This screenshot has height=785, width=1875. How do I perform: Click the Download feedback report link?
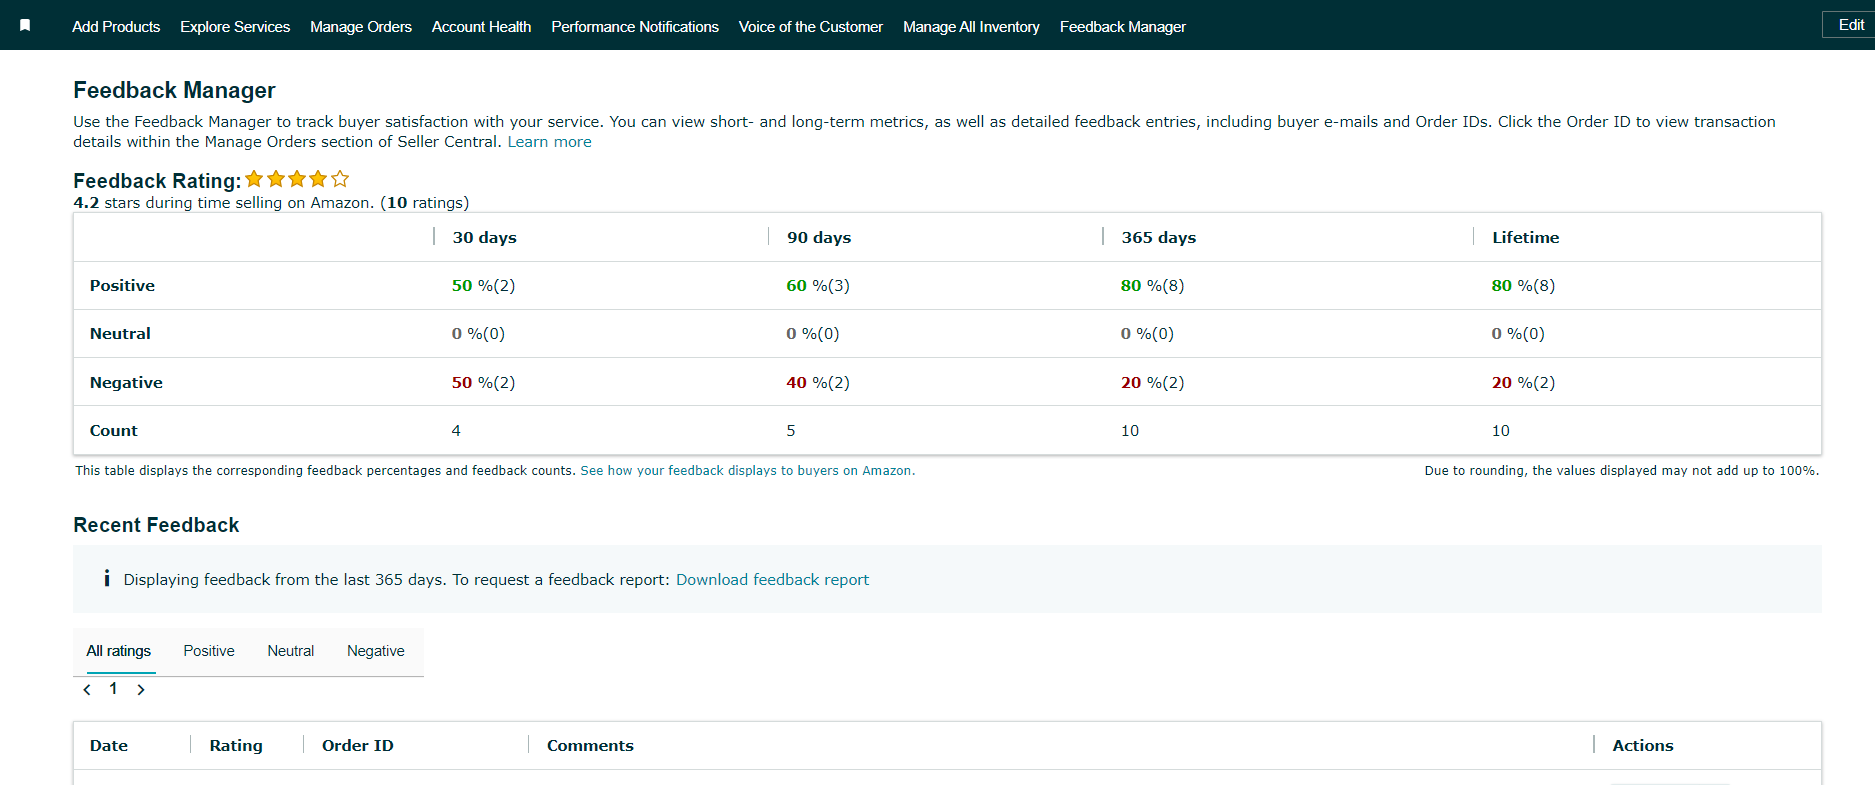click(x=772, y=580)
